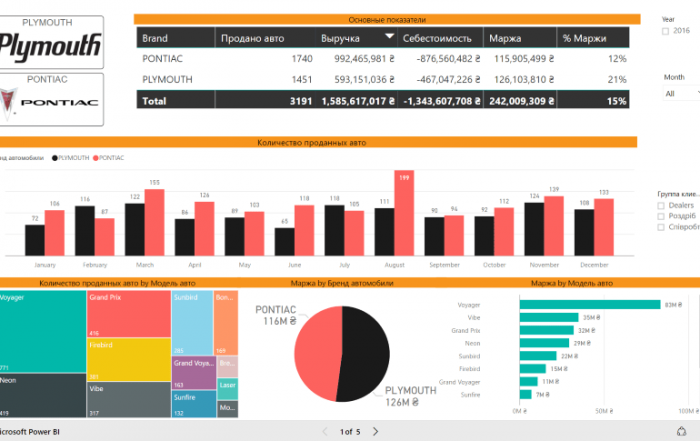700x441 pixels.
Task: Select the Grand Prix treemap tile
Action: pyautogui.click(x=129, y=314)
